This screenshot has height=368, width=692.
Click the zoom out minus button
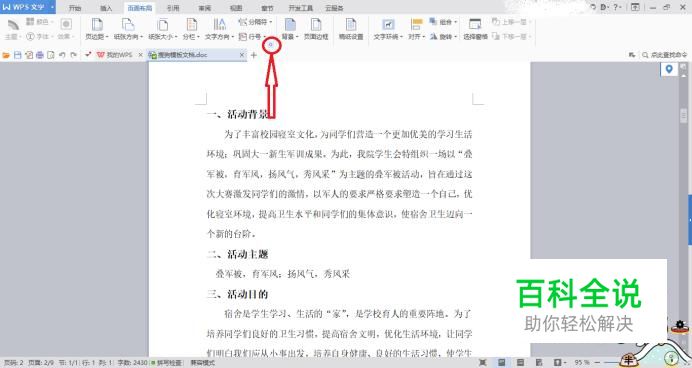point(597,363)
